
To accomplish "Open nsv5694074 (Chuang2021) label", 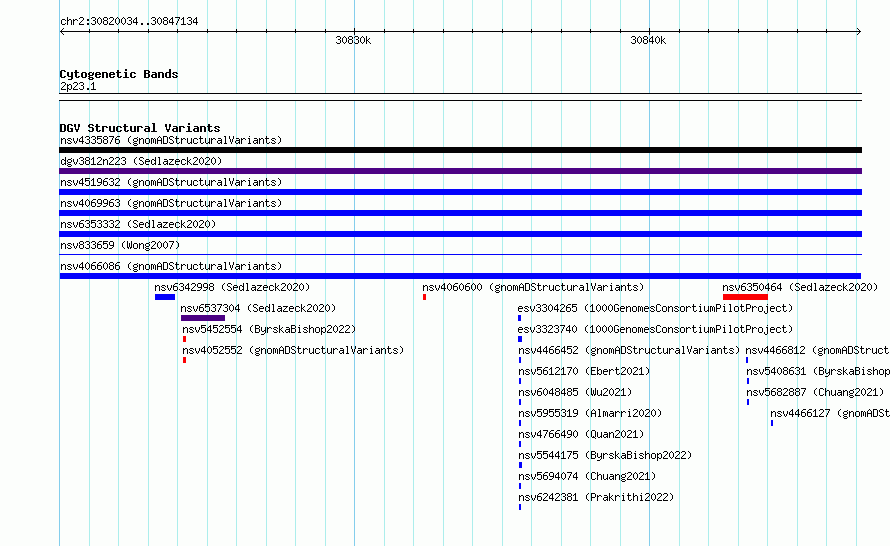I will (587, 476).
